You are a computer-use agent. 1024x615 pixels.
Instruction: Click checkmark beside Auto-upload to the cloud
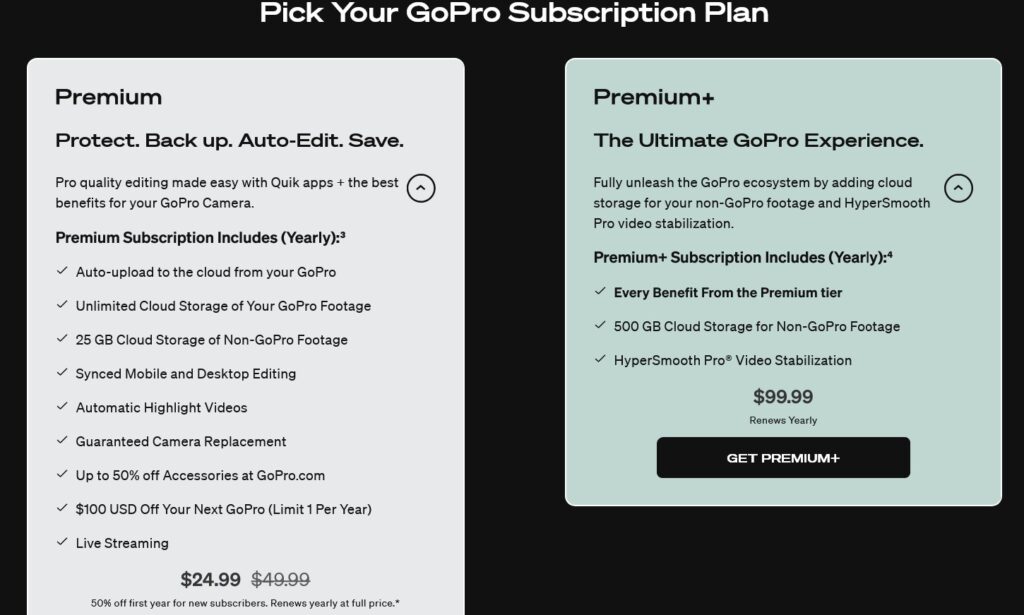point(62,271)
